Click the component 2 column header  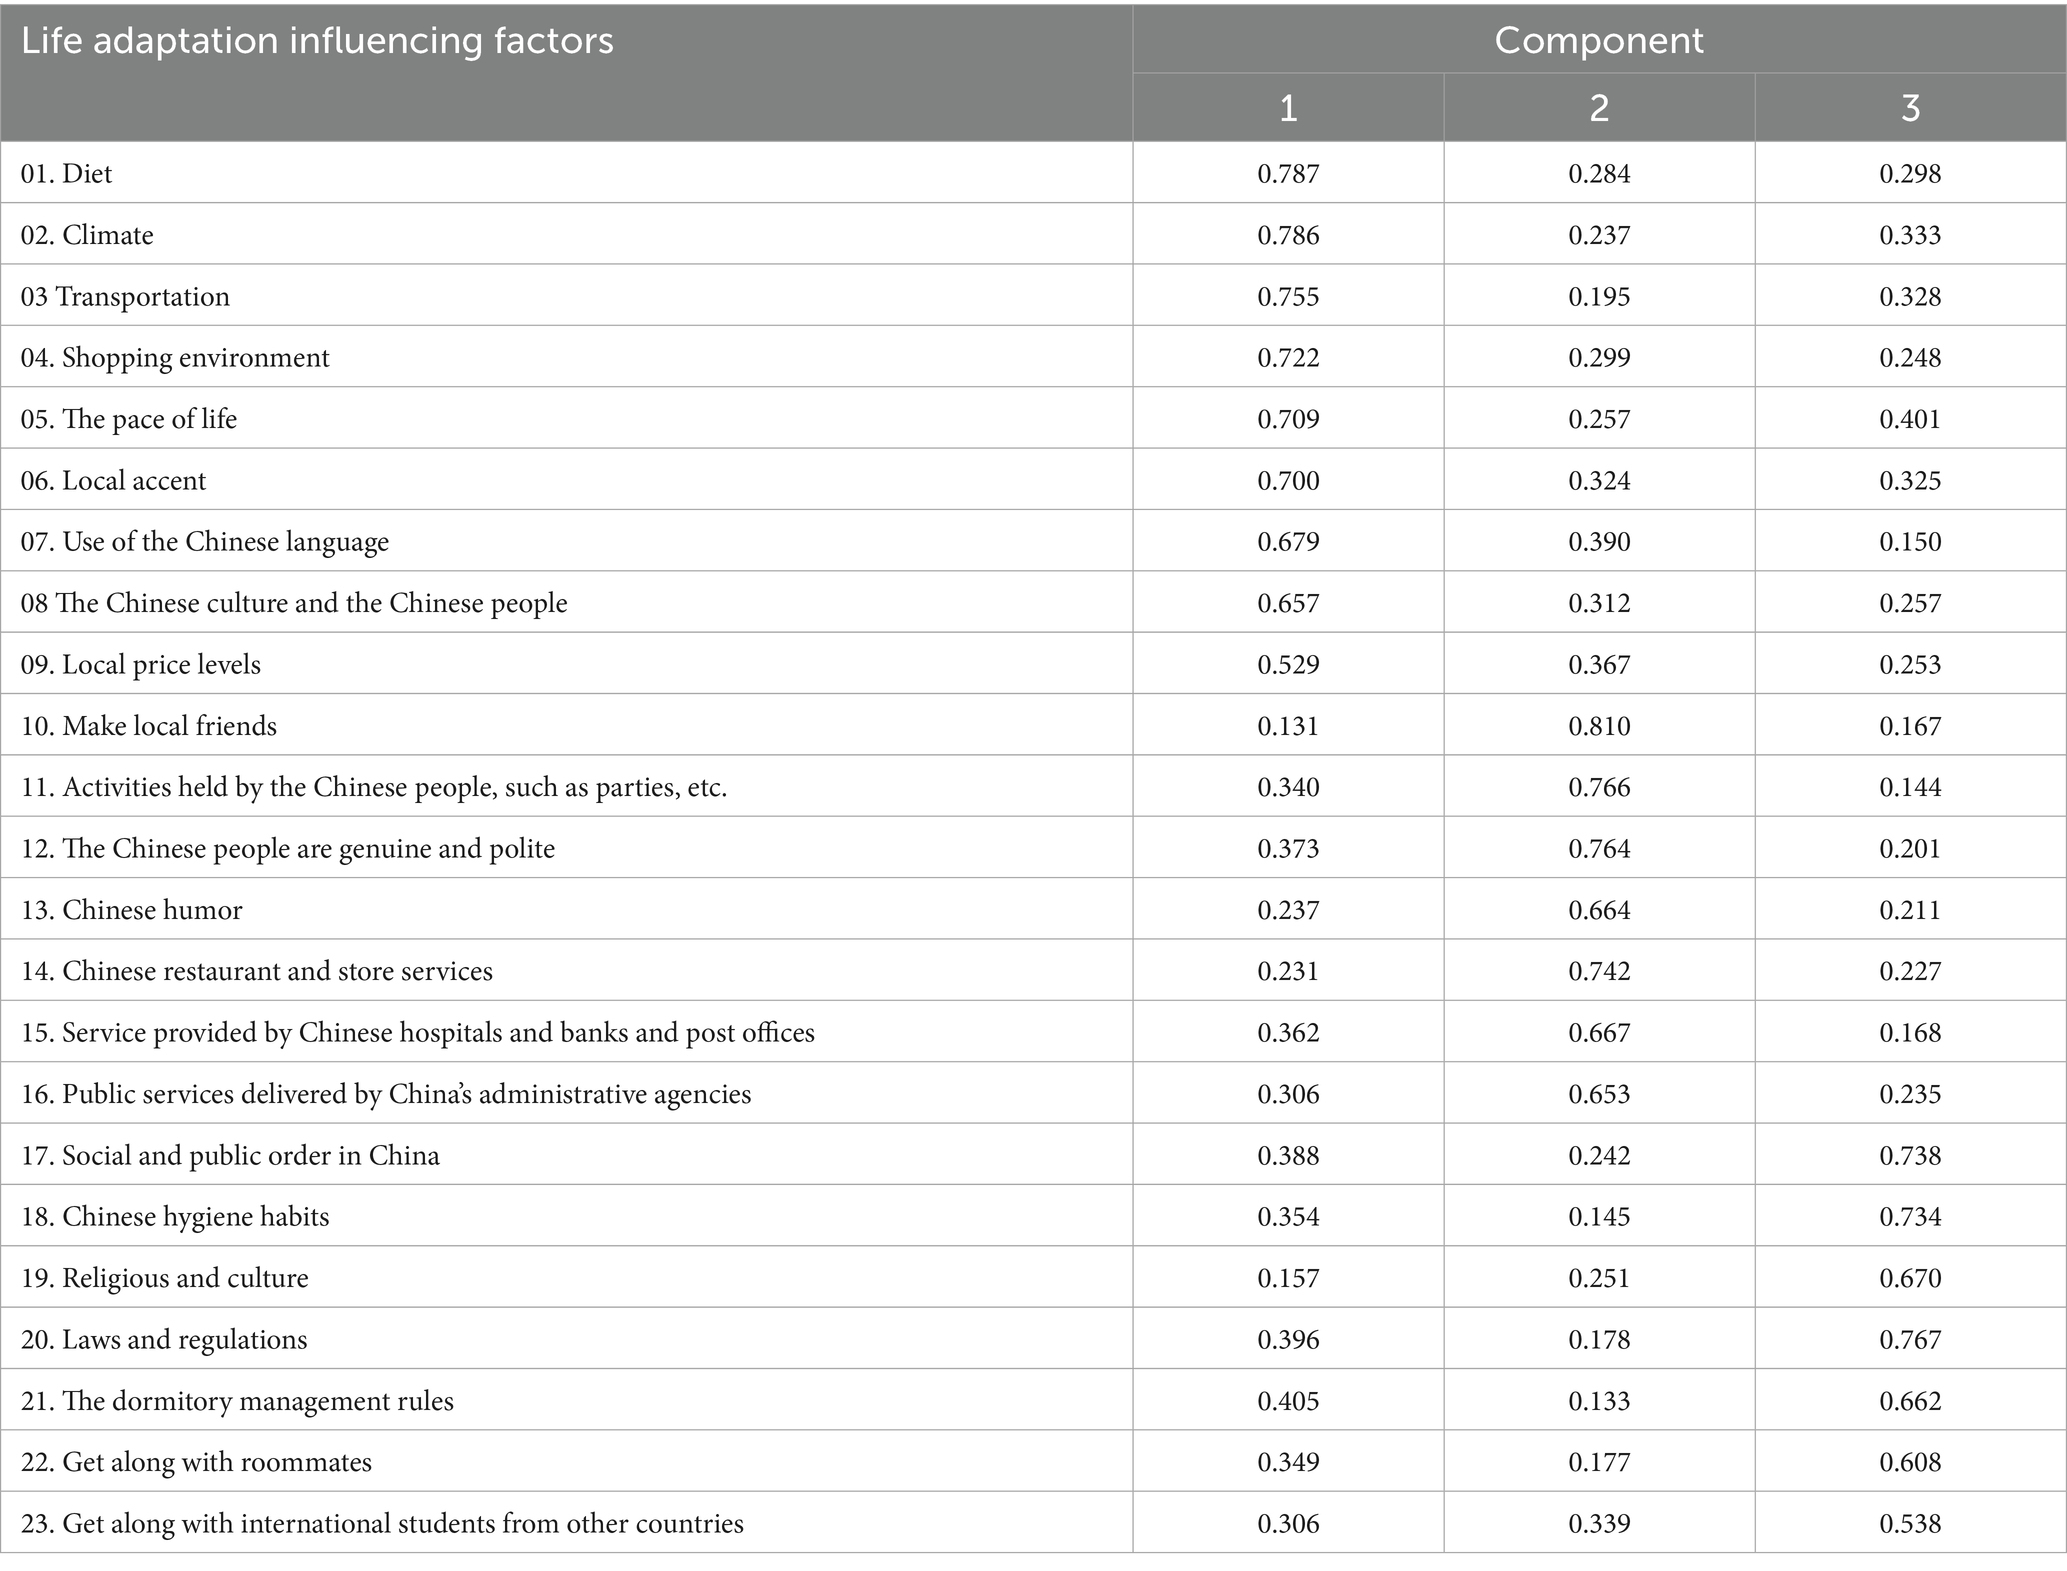pyautogui.click(x=1598, y=108)
